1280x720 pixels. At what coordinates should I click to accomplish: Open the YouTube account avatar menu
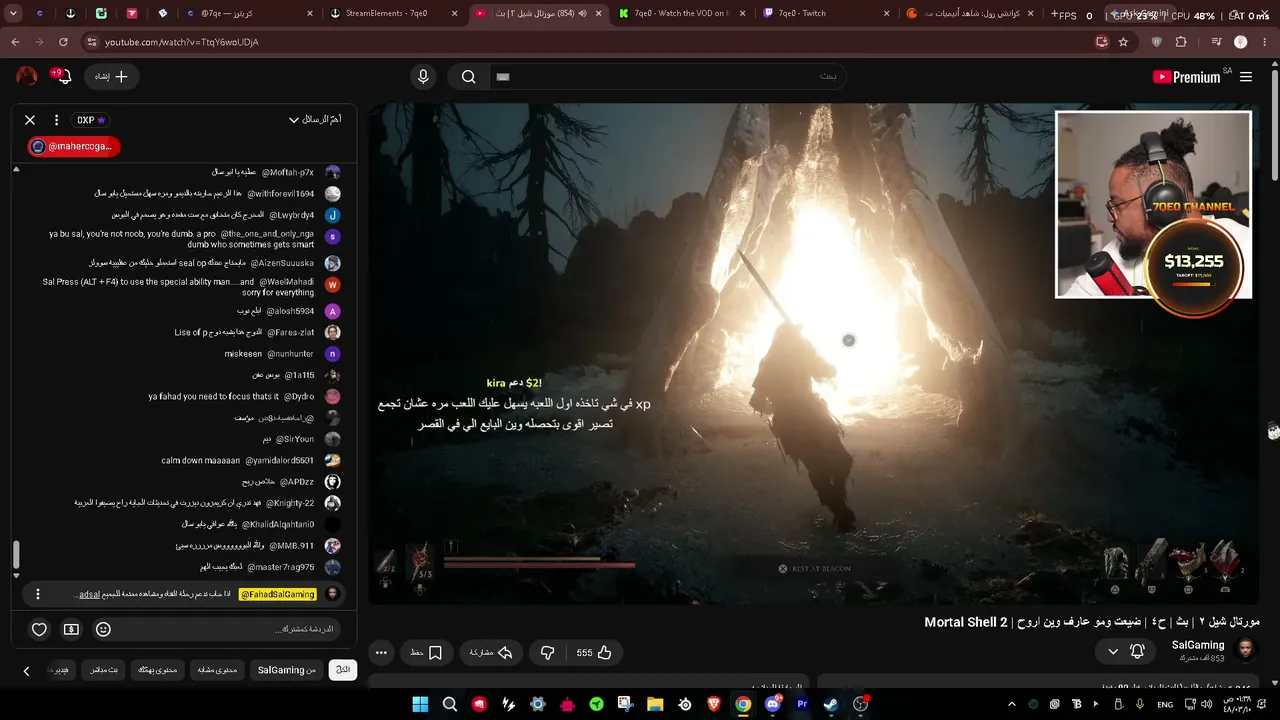pyautogui.click(x=27, y=77)
